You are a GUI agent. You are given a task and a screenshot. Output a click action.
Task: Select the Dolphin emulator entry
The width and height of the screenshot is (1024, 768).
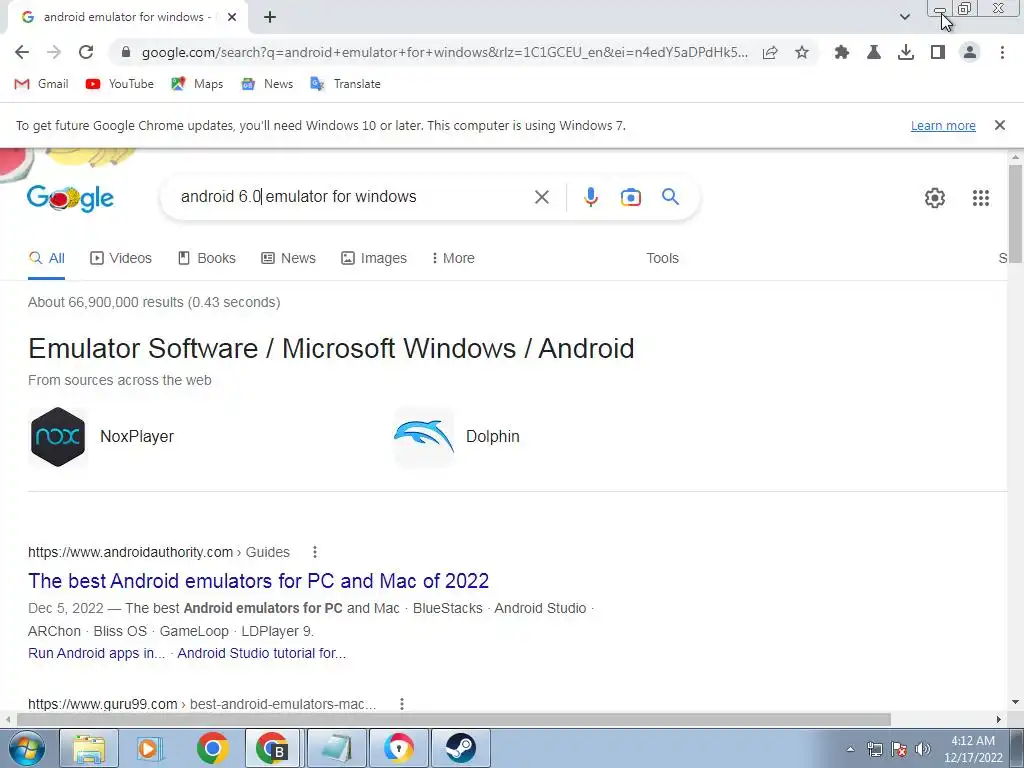coord(457,437)
